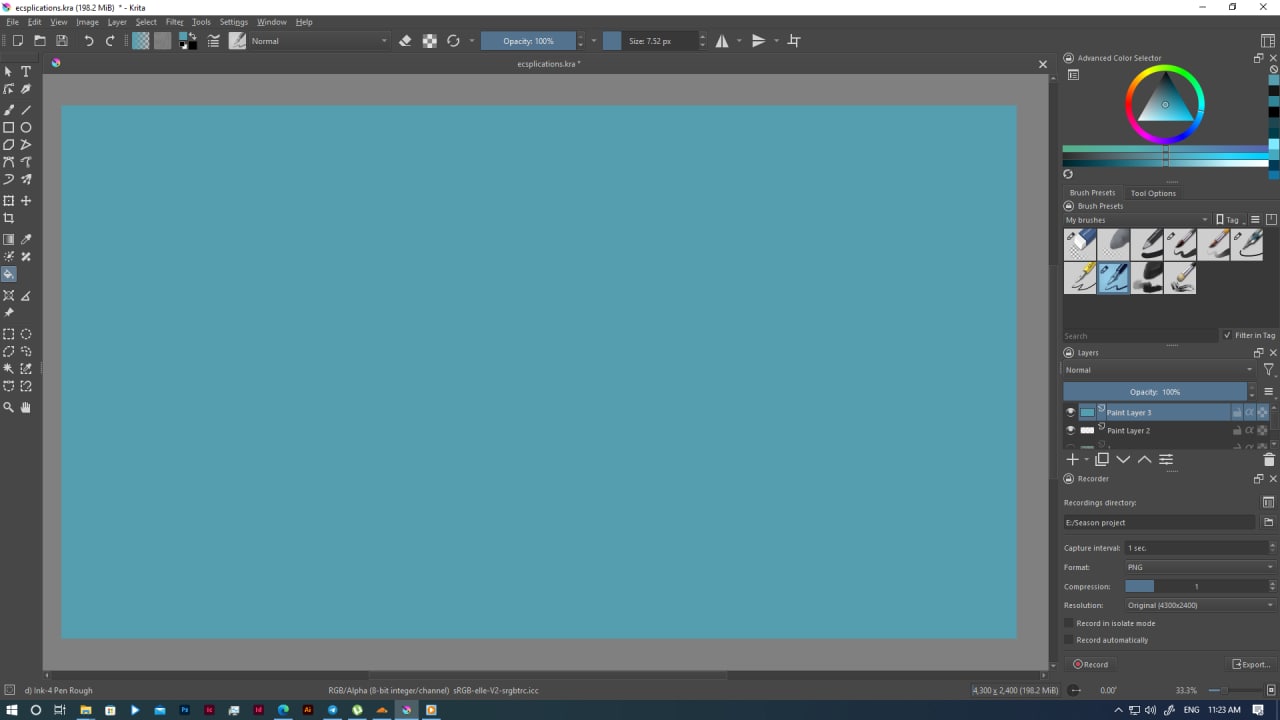Click the Export... button

click(1250, 664)
